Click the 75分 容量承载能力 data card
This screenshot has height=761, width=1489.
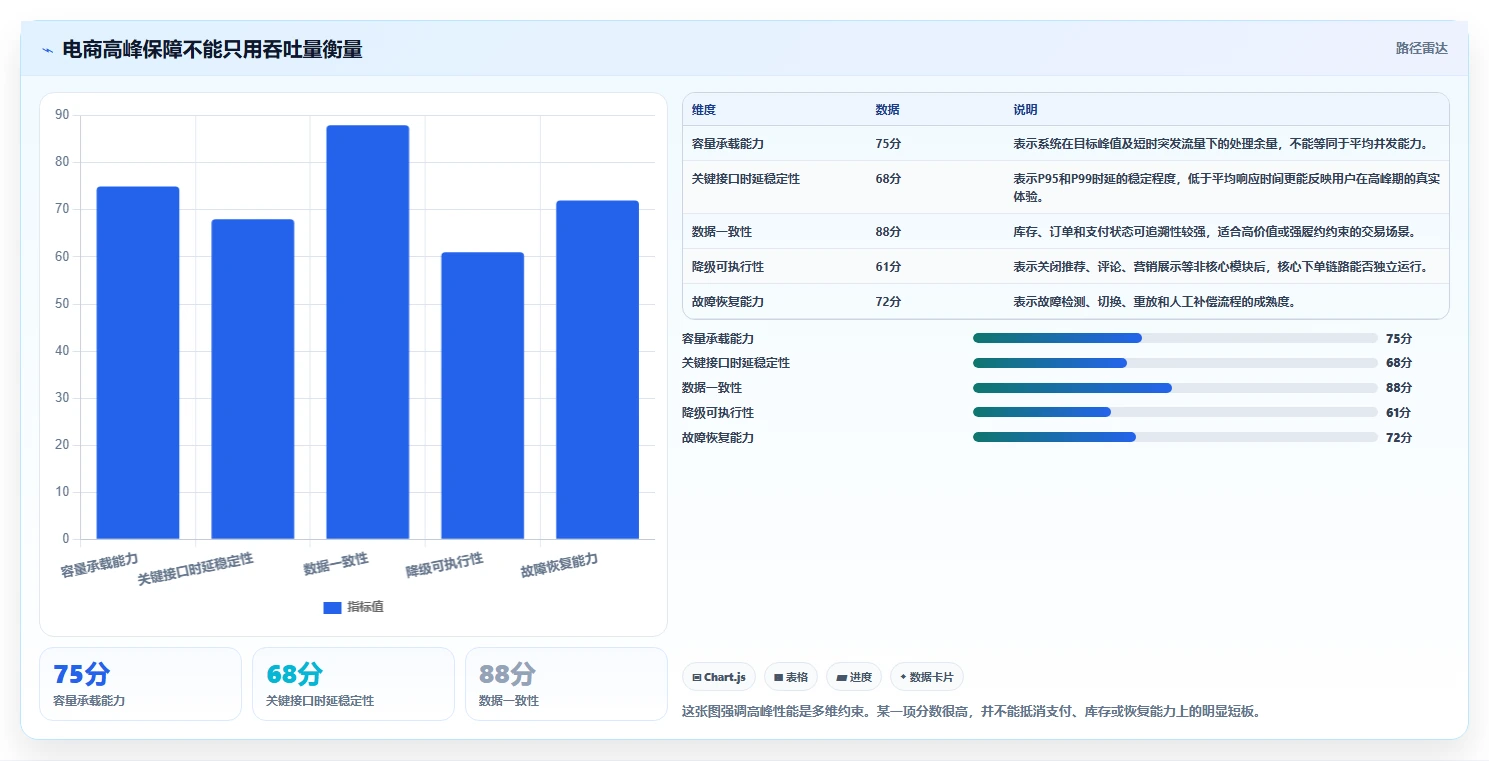tap(140, 684)
